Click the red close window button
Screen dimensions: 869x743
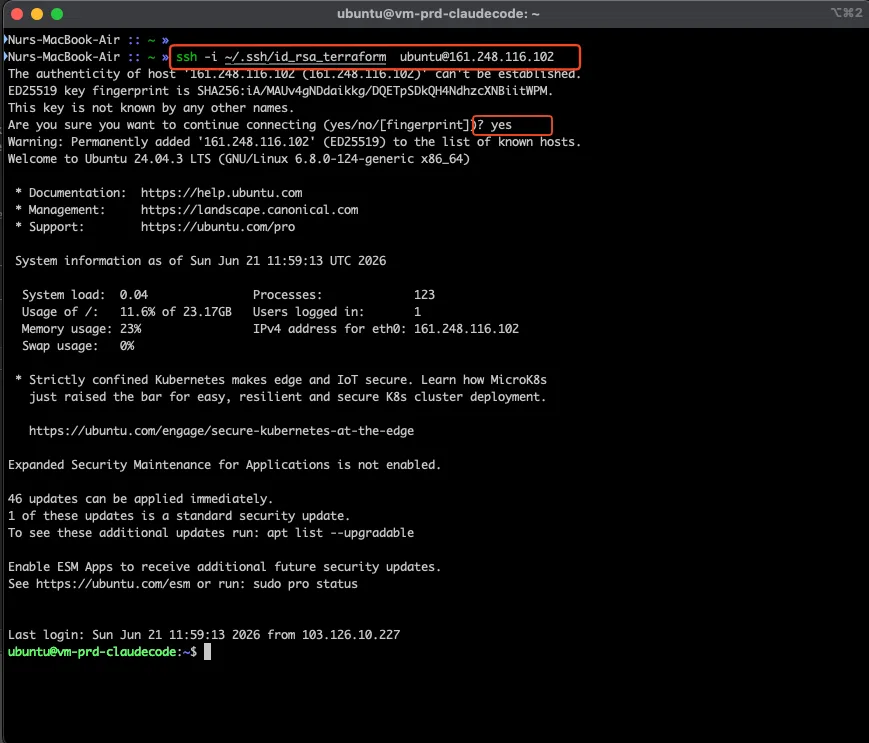coord(17,14)
